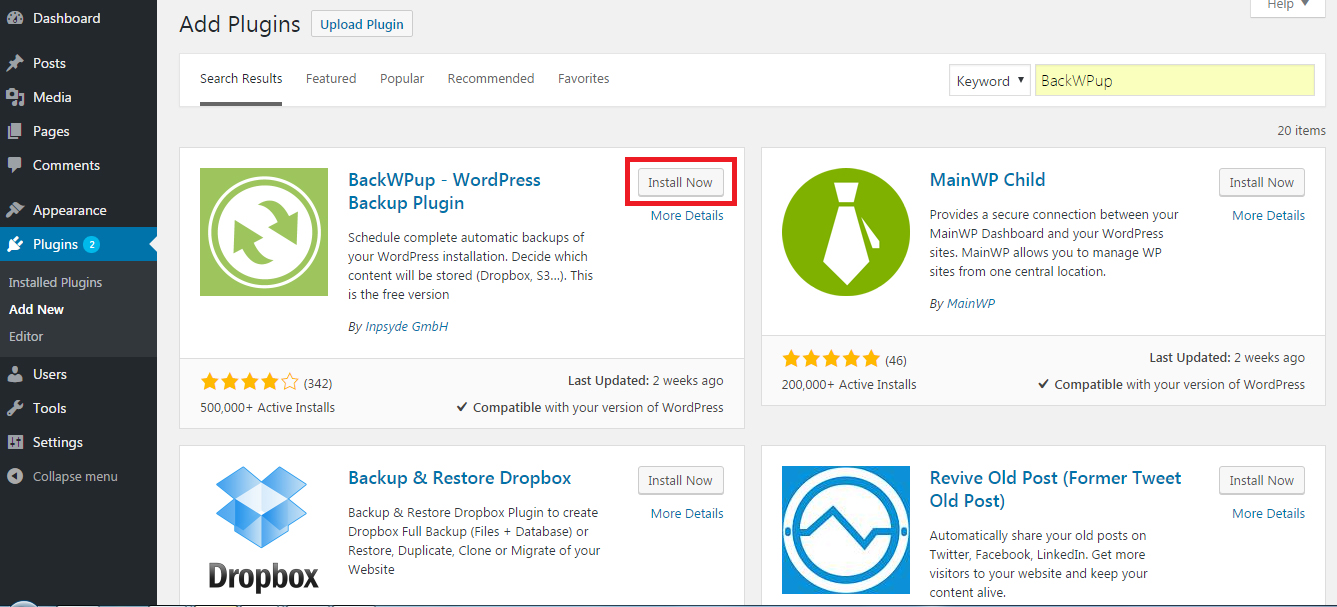Viewport: 1337px width, 607px height.
Task: Click the Posts pushpin icon
Action: pyautogui.click(x=15, y=63)
